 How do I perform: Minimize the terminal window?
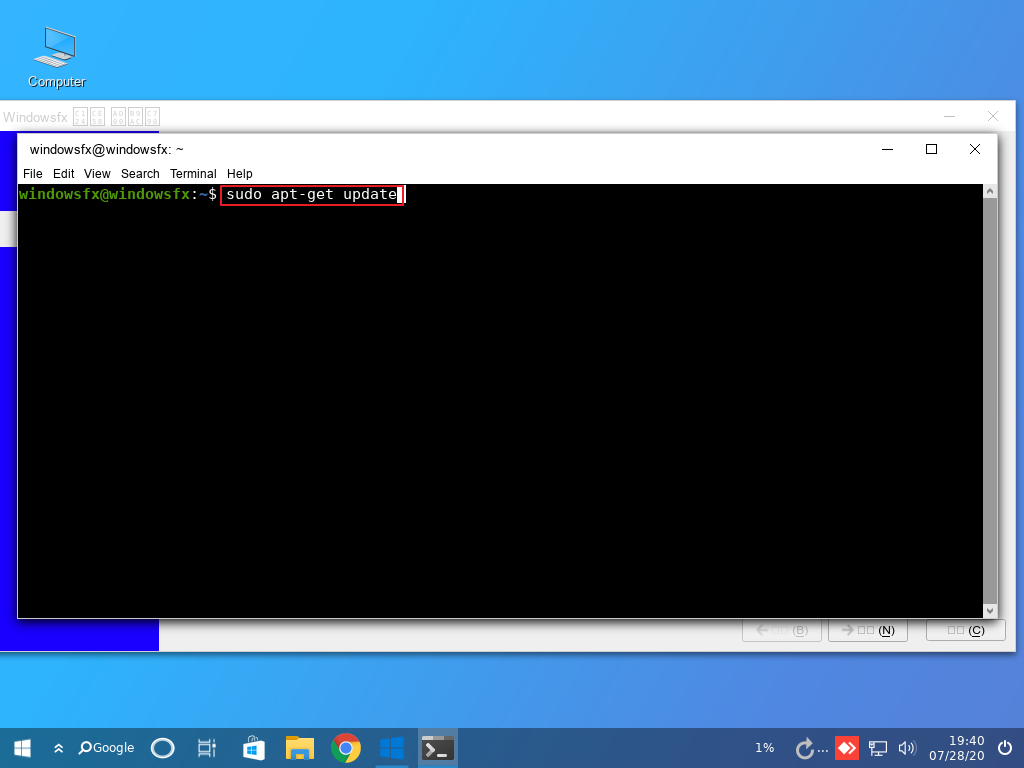[x=888, y=150]
